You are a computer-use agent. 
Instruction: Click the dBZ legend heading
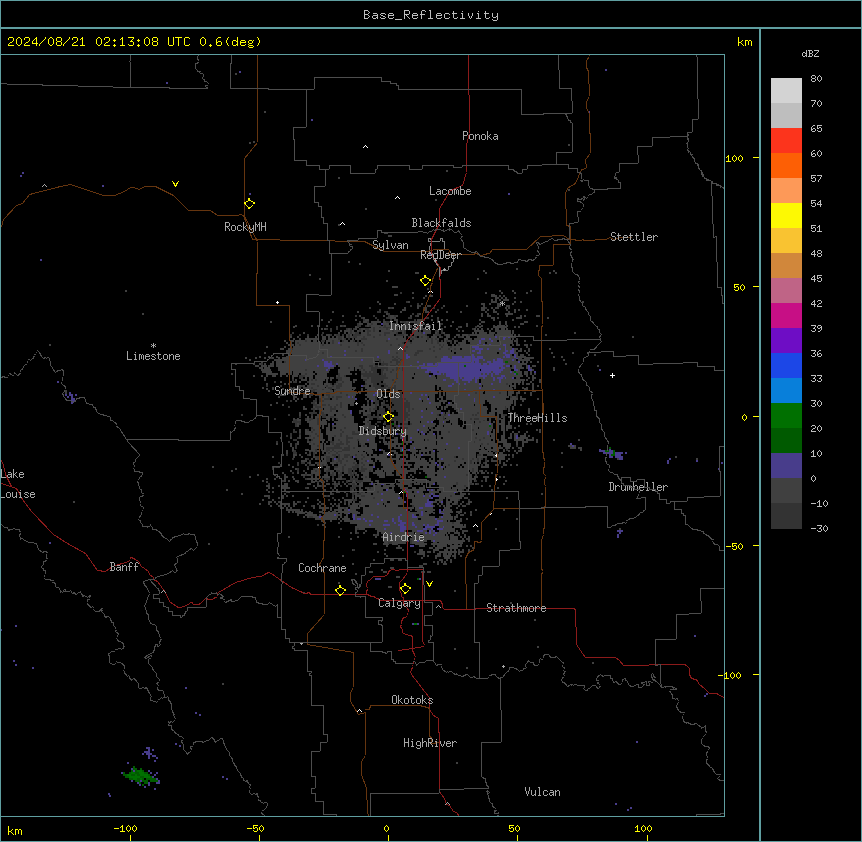[x=810, y=53]
